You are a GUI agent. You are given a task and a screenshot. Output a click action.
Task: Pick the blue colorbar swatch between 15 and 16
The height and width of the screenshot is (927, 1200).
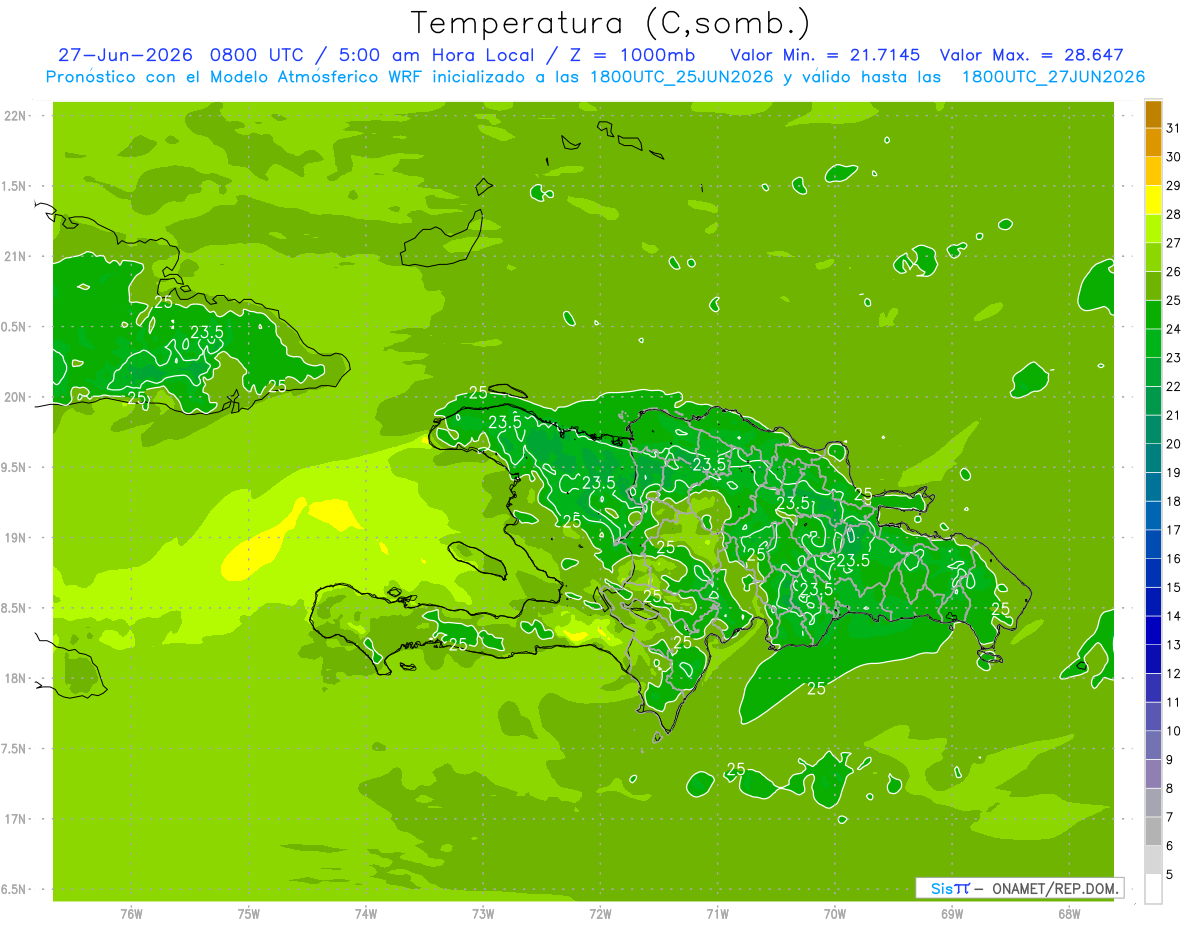point(1154,573)
